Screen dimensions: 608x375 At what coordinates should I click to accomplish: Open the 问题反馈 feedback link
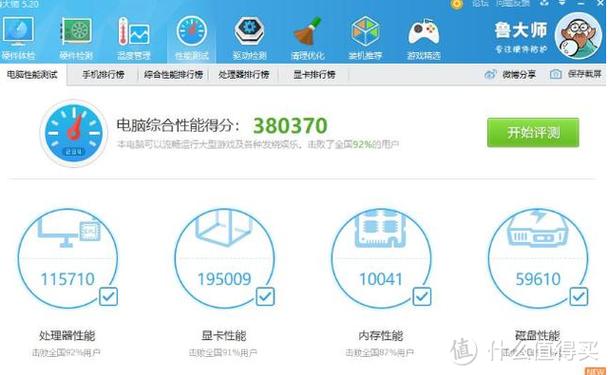(x=512, y=3)
